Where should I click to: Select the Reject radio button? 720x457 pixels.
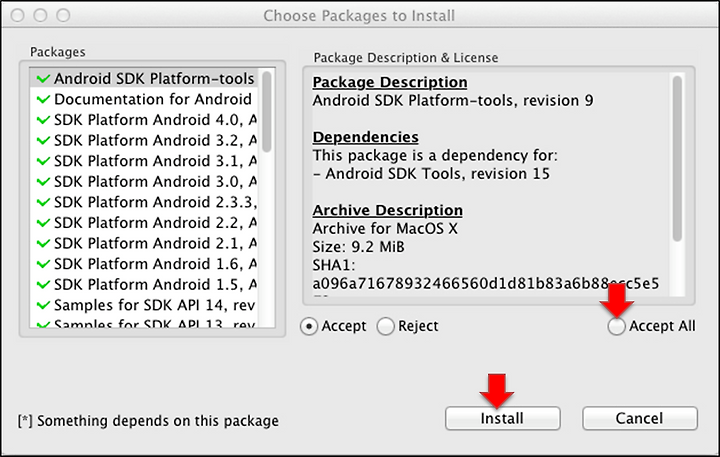point(385,327)
